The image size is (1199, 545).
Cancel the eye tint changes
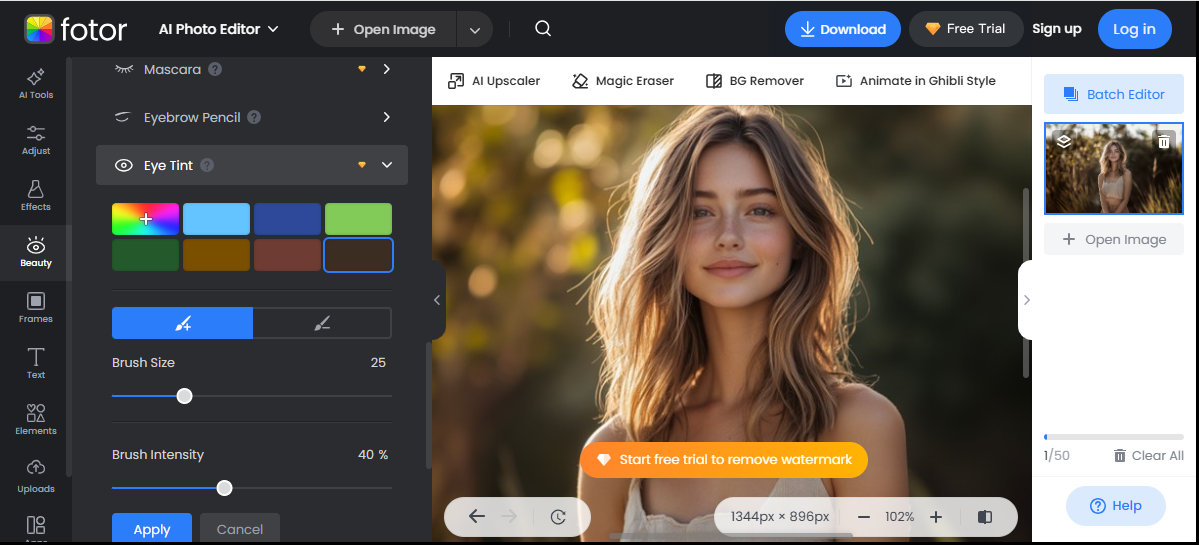point(239,529)
